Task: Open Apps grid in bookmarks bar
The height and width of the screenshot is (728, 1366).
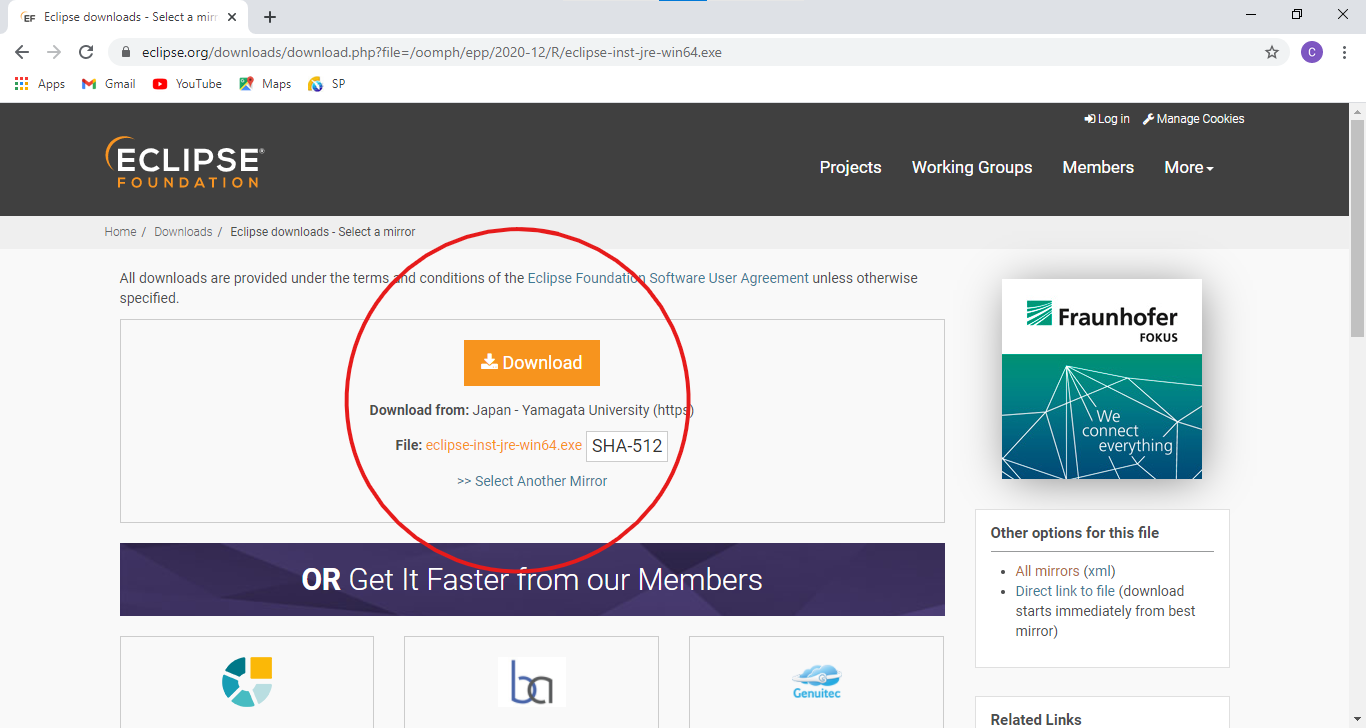Action: click(40, 84)
